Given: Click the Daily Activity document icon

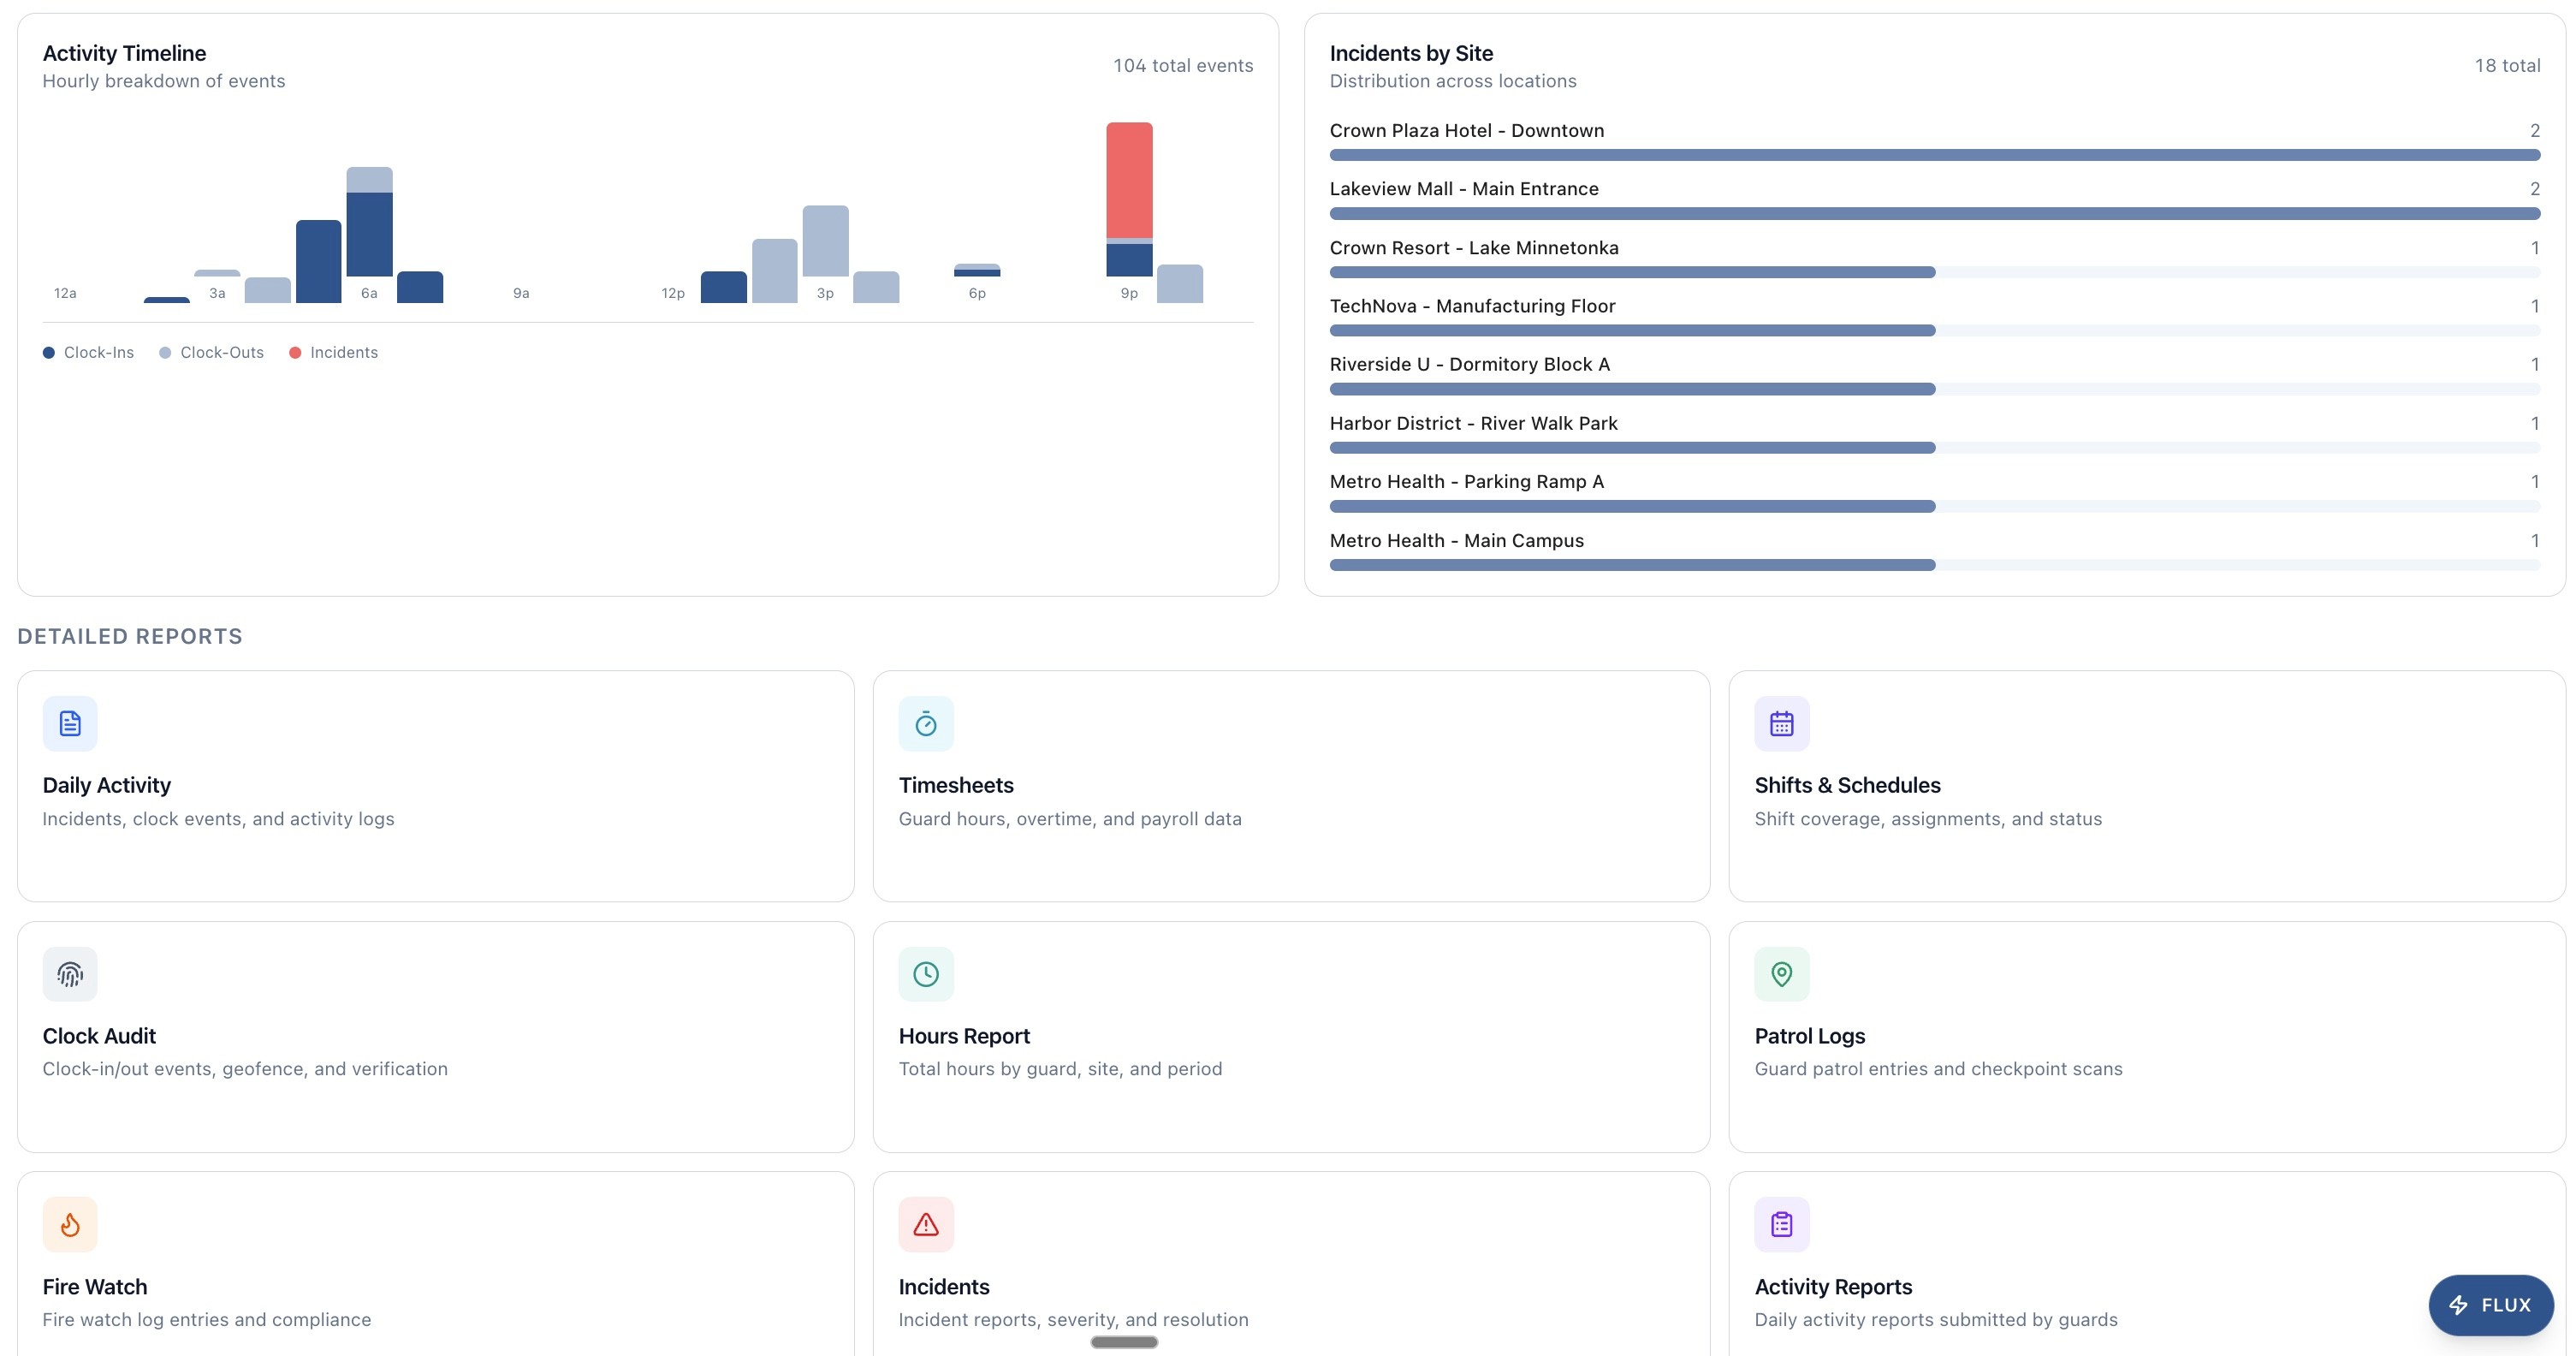Looking at the screenshot, I should pyautogui.click(x=70, y=723).
